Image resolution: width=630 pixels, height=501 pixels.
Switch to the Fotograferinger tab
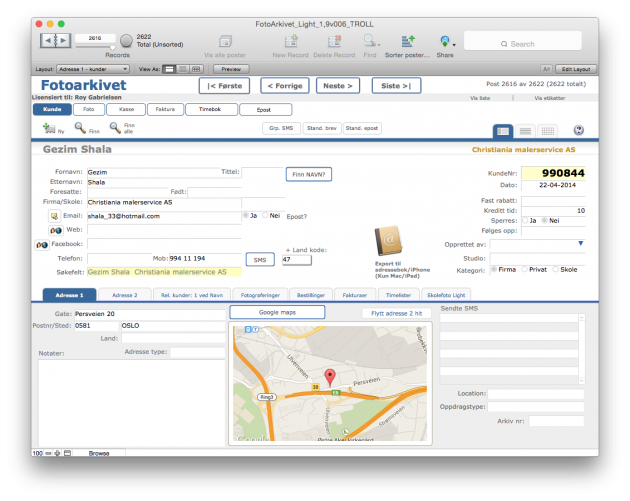[x=260, y=295]
